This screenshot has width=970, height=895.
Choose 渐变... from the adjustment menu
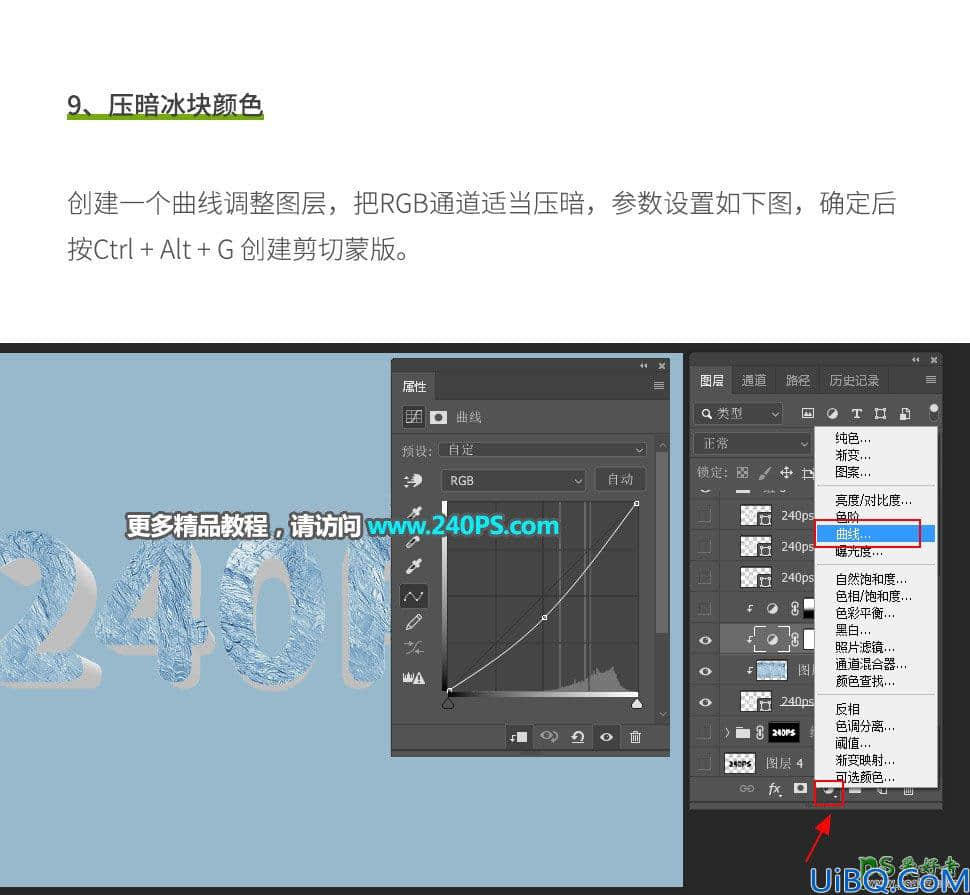875,455
